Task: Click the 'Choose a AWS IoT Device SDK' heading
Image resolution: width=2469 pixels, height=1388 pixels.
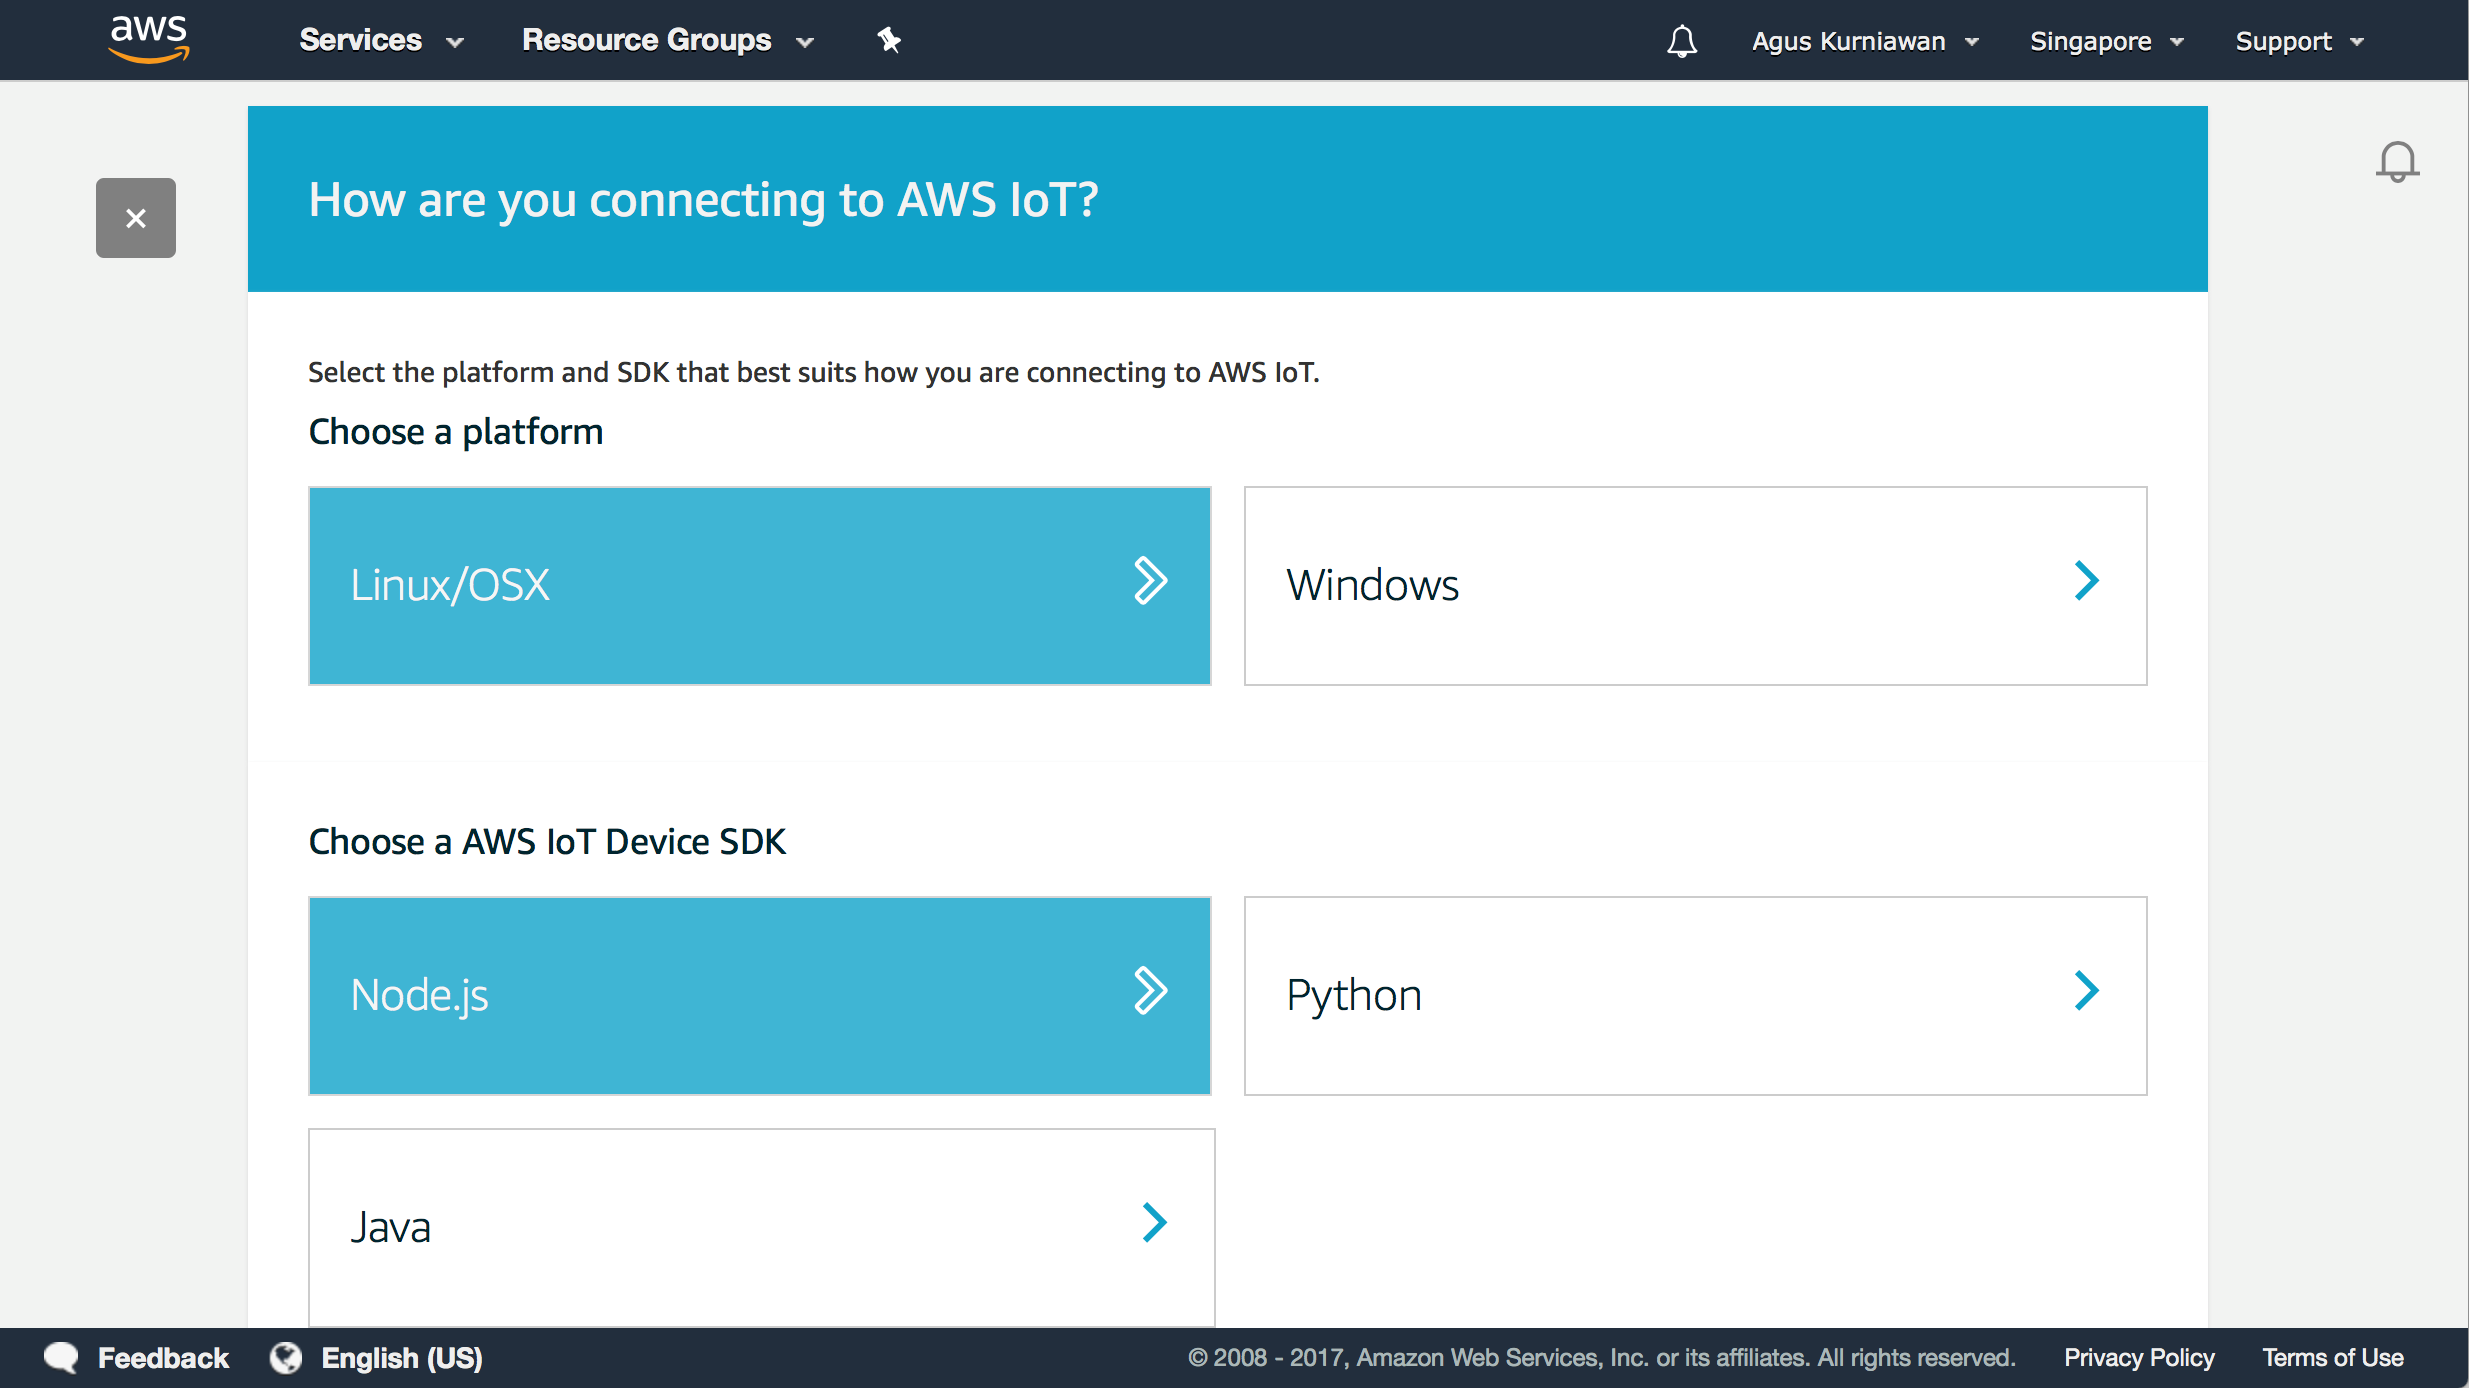Action: [x=547, y=842]
